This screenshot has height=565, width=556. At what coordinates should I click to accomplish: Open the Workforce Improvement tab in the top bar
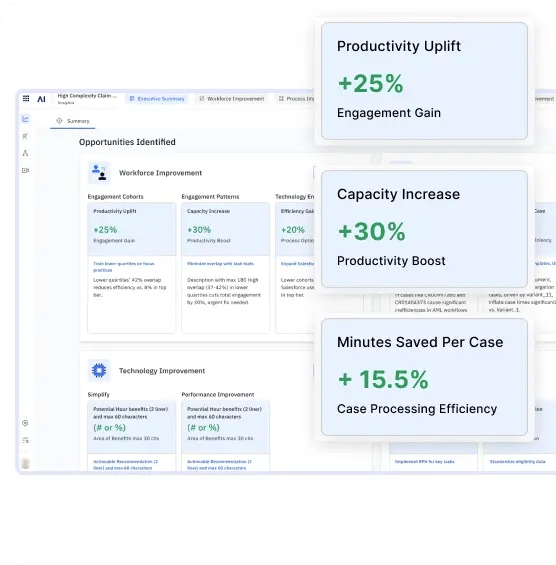(x=232, y=99)
